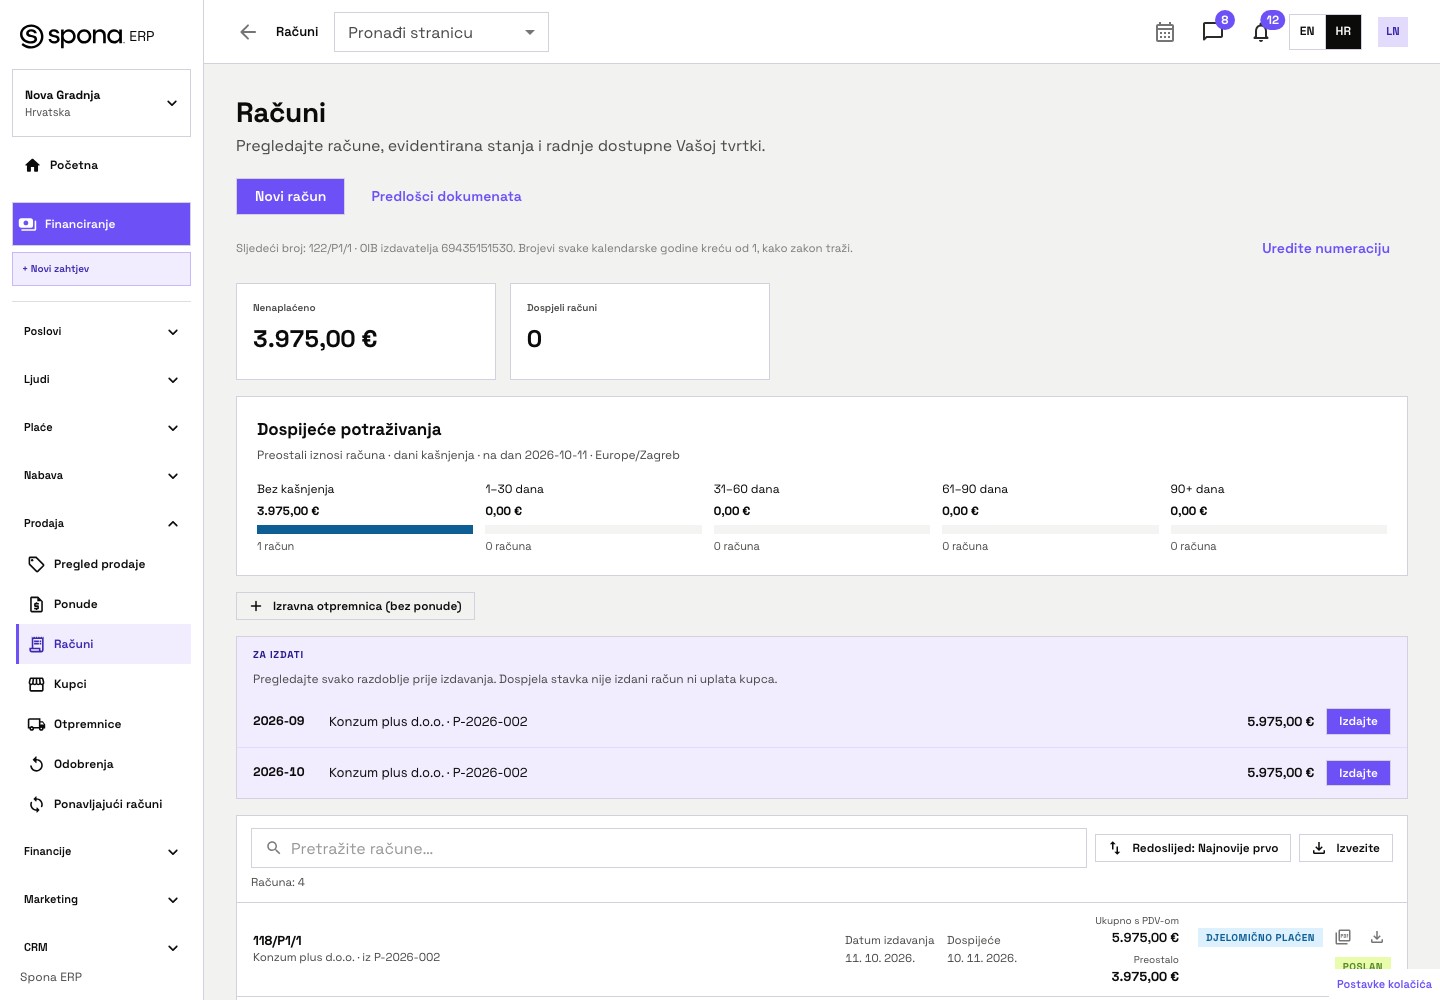Open the Pronađi stranicu page finder dropdown
The height and width of the screenshot is (1000, 1440).
pos(441,32)
